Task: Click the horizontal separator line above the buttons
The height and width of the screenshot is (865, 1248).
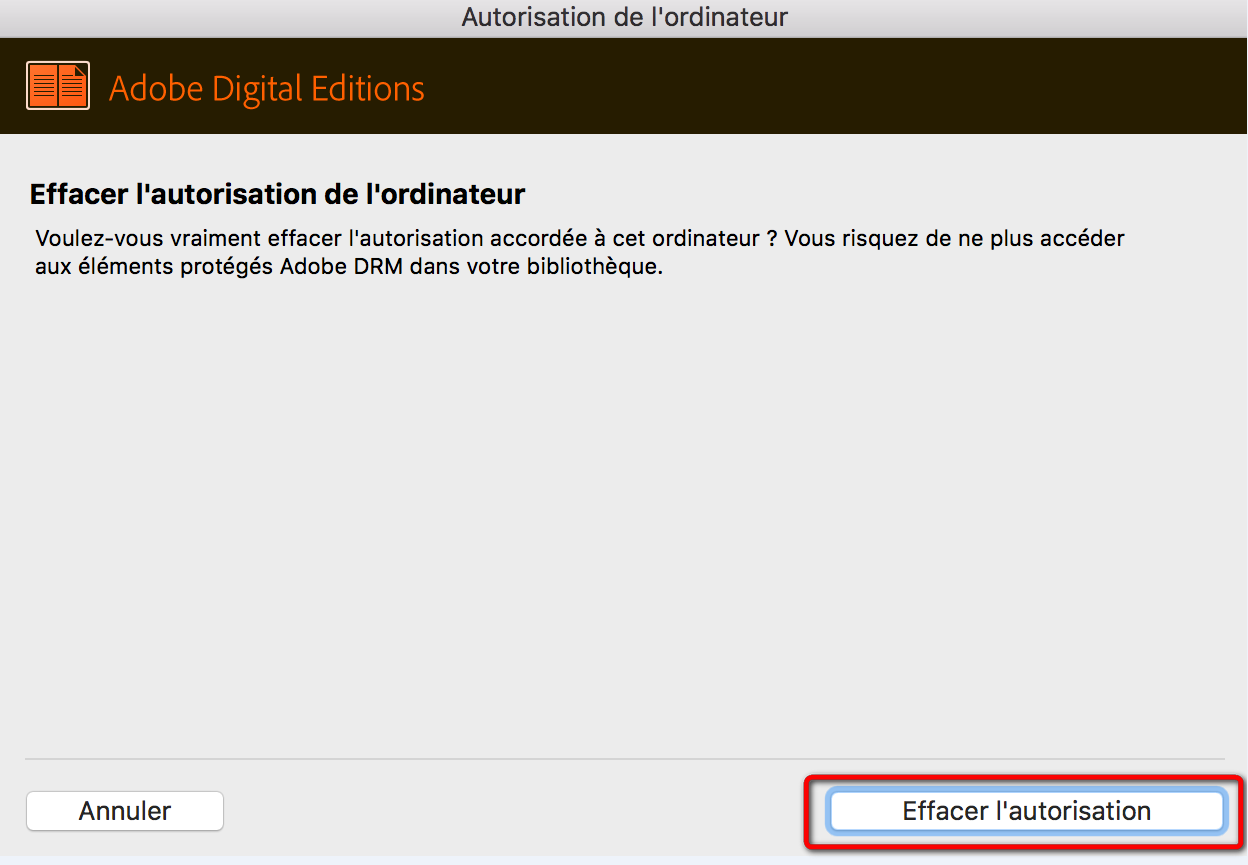Action: tap(624, 759)
